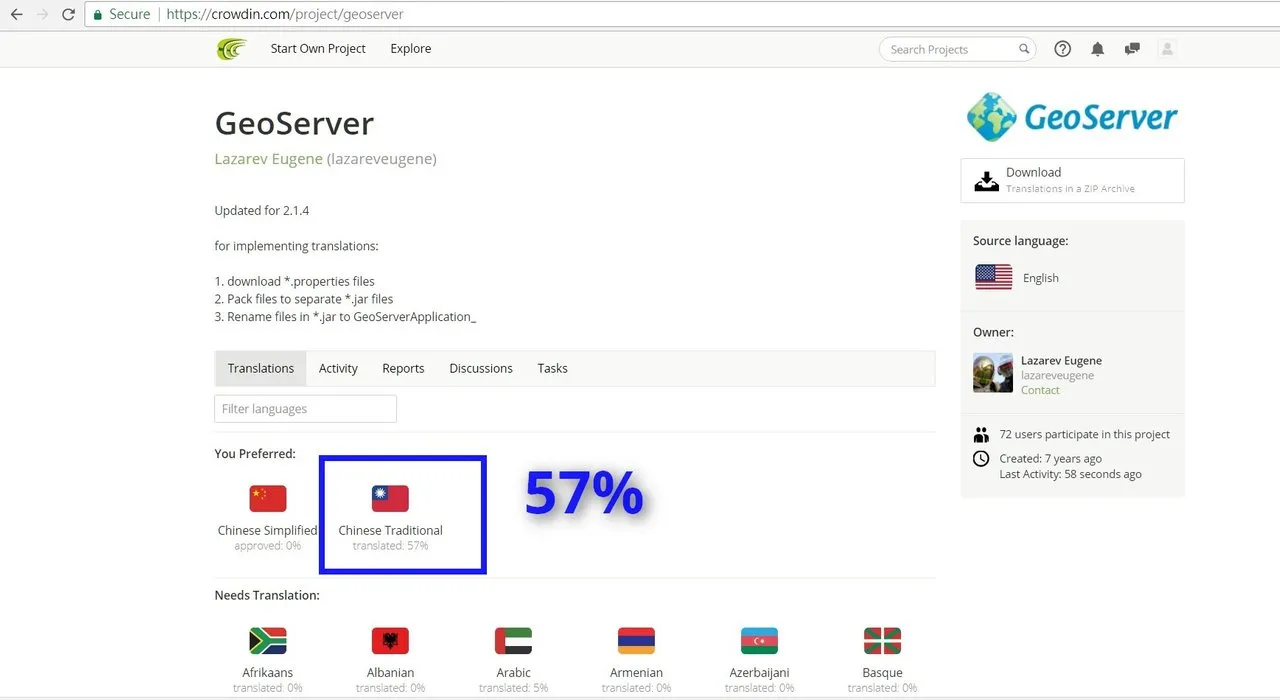
Task: Click 'Last Activity: 58 seconds ago'
Action: click(1070, 474)
